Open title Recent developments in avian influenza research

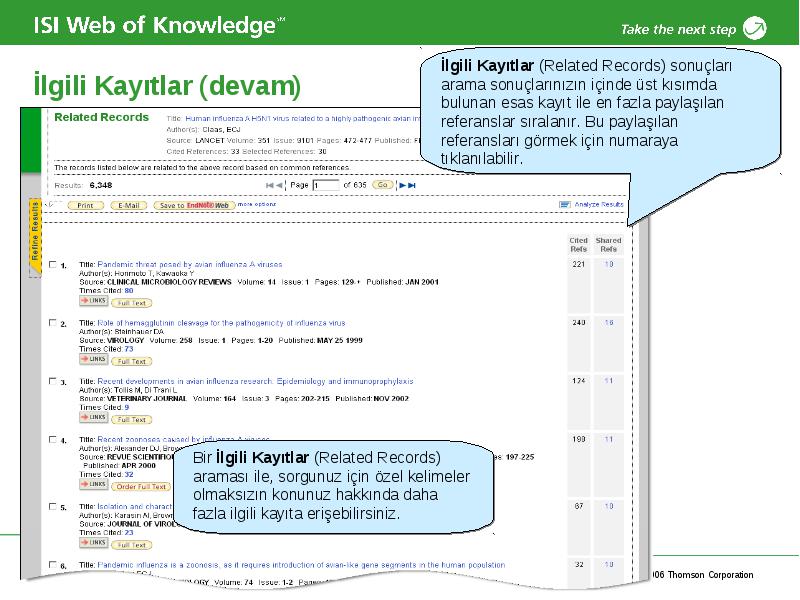coord(255,381)
